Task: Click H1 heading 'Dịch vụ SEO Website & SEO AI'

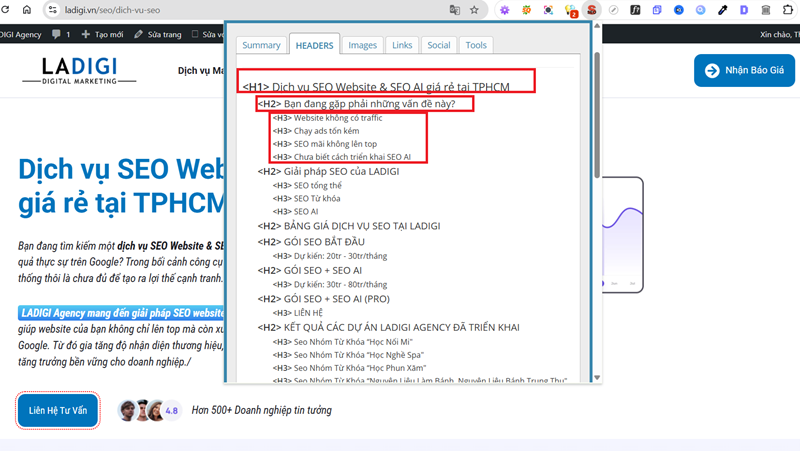Action: click(x=376, y=87)
